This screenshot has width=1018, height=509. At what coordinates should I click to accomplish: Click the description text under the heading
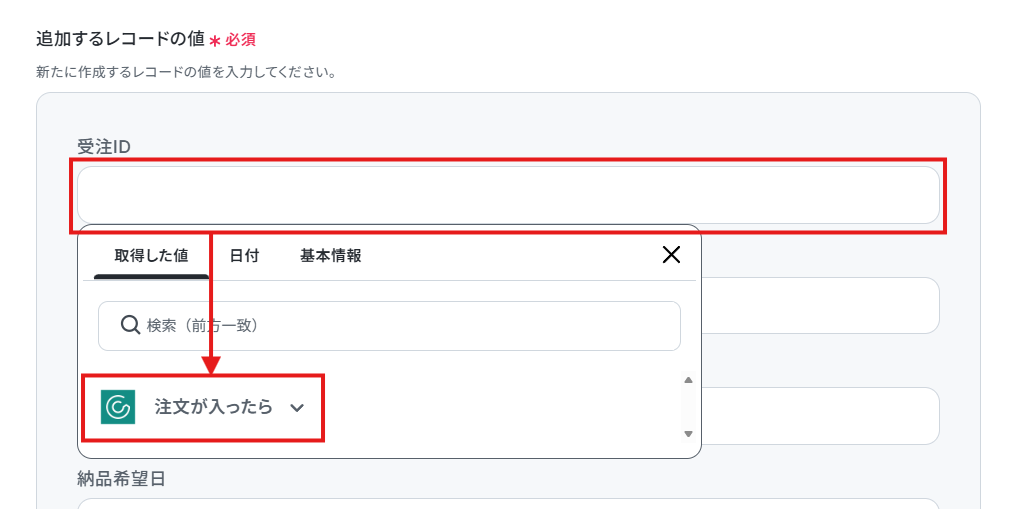pyautogui.click(x=186, y=71)
